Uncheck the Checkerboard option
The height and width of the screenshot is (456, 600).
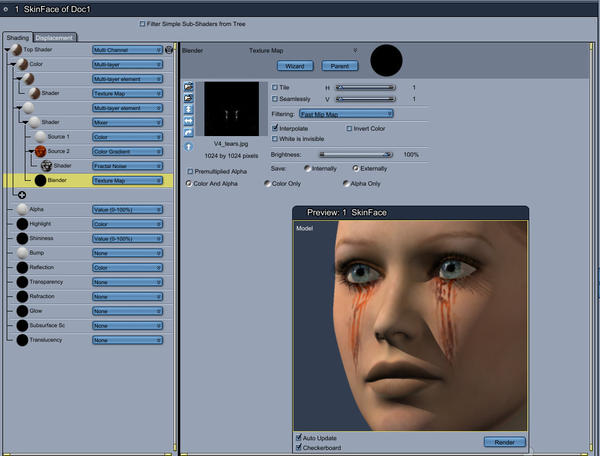[x=299, y=447]
